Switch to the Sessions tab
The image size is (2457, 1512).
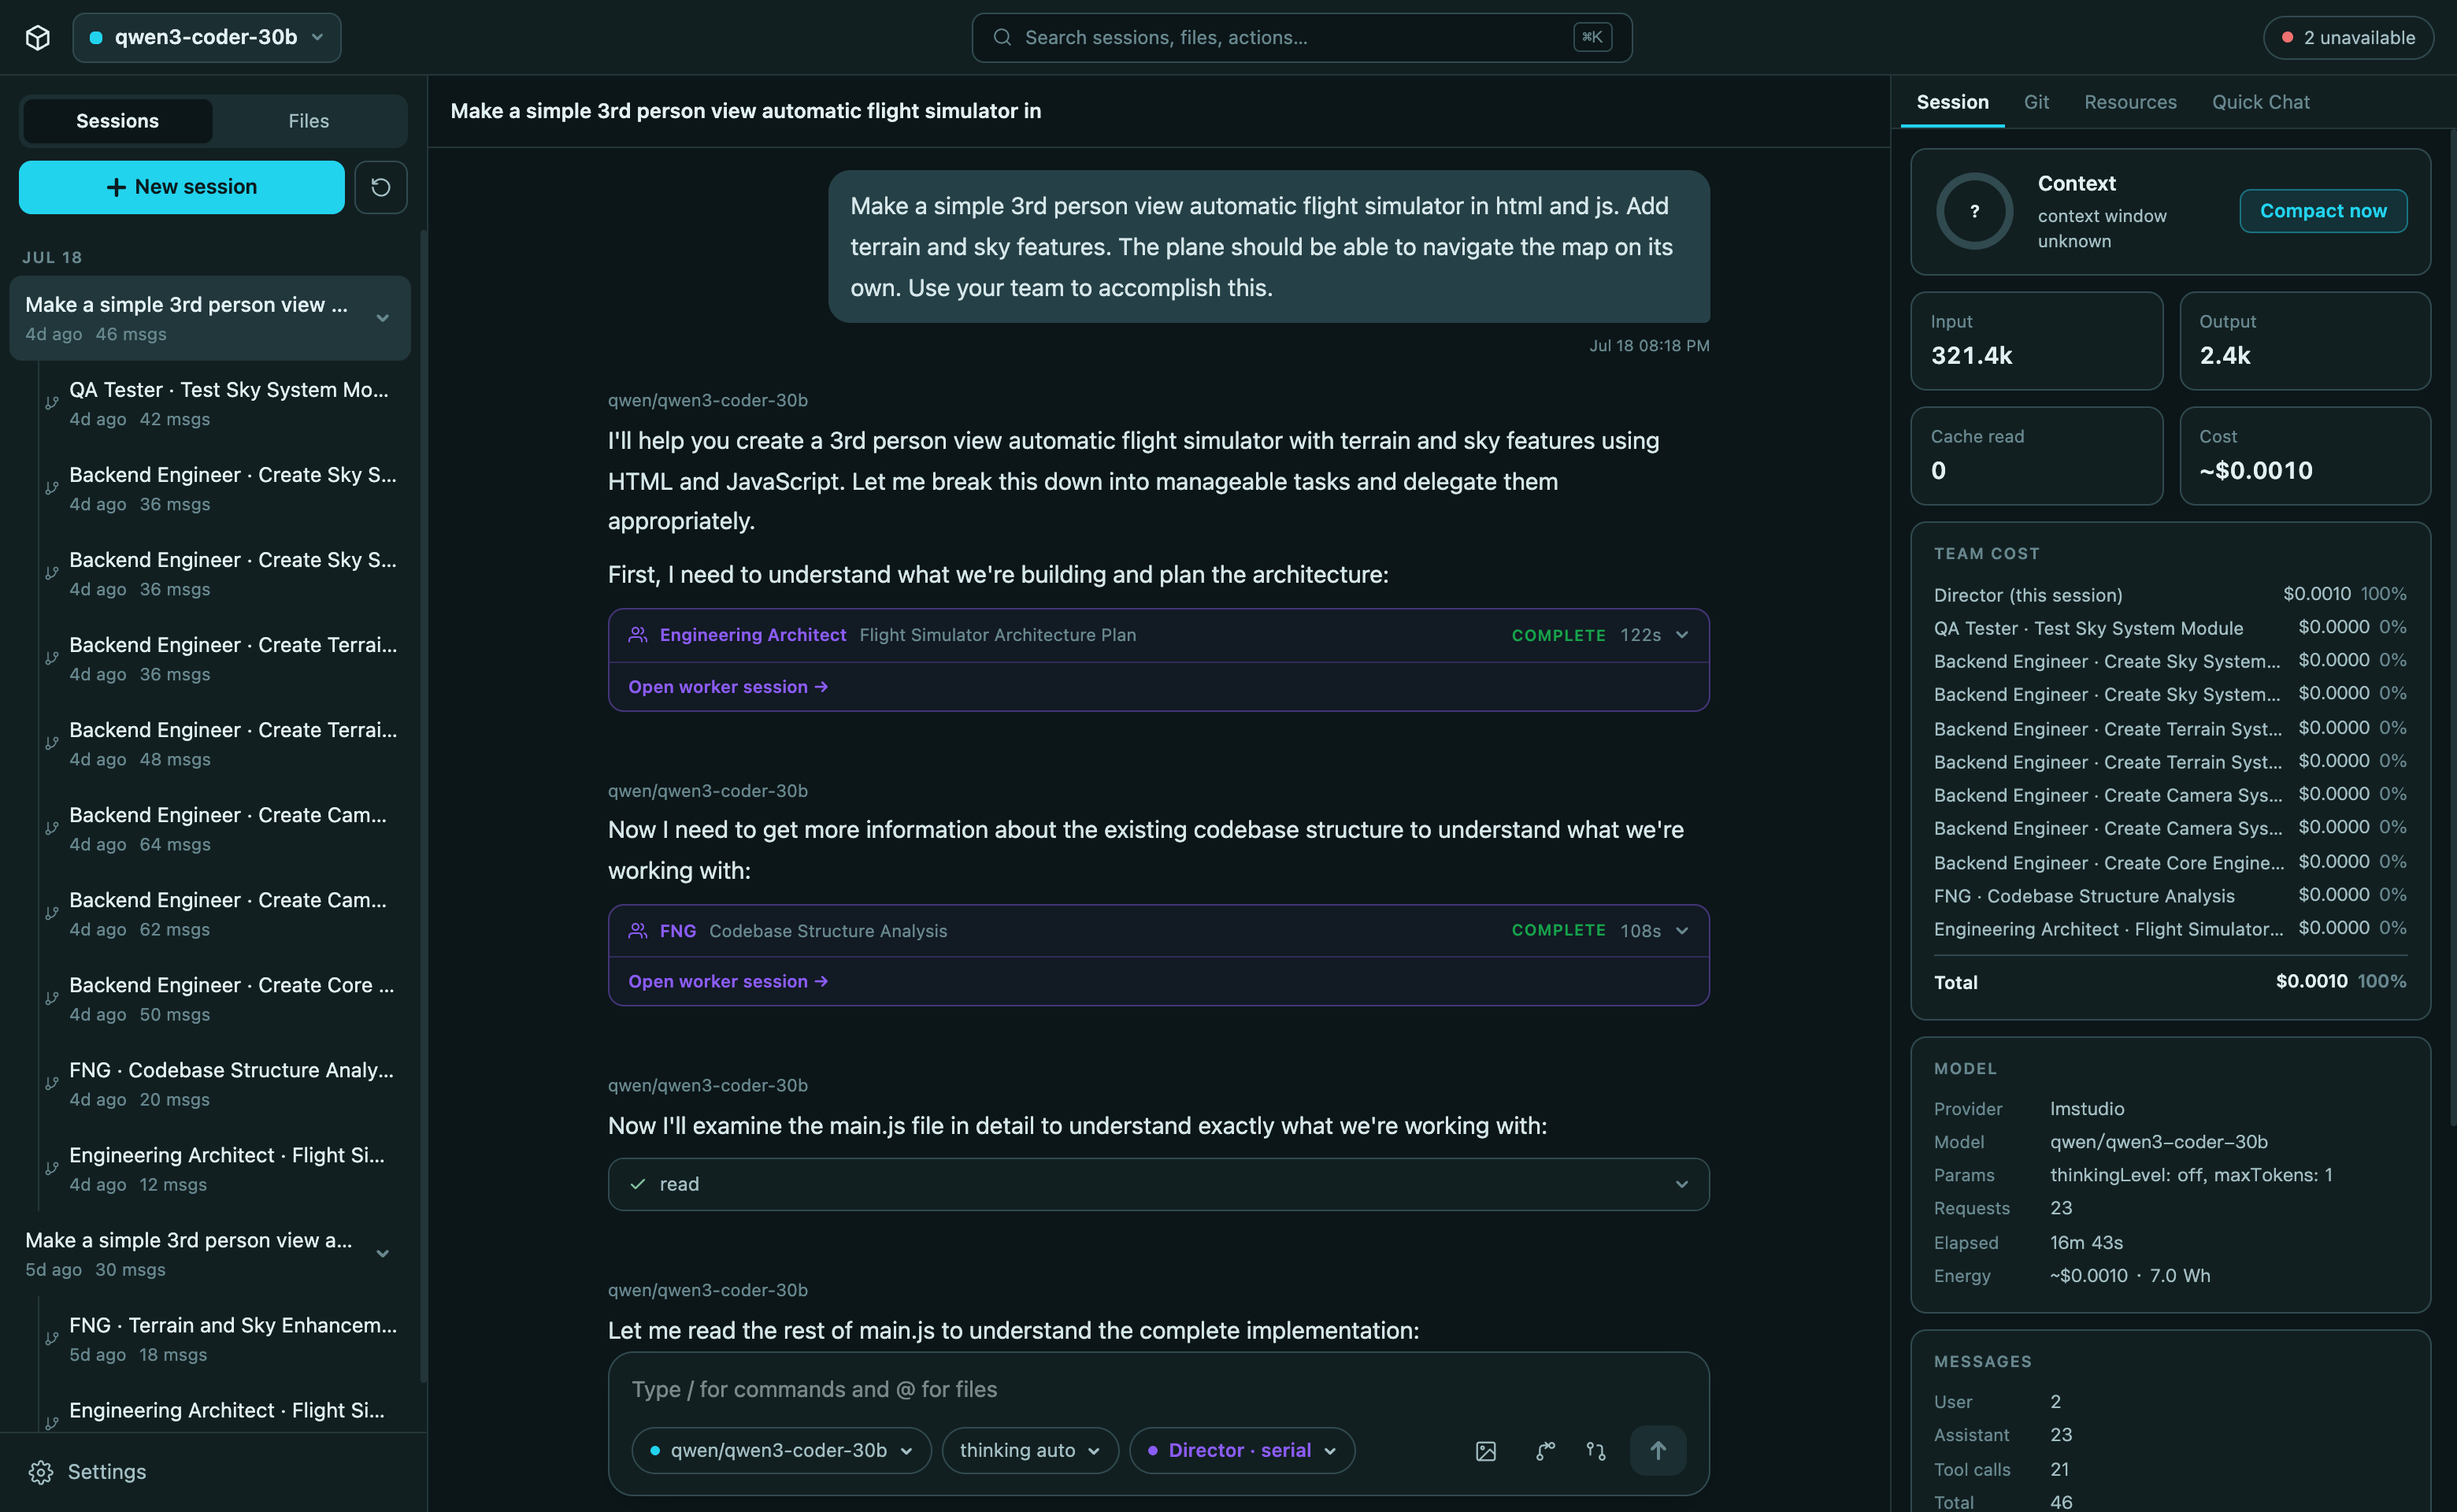pos(117,121)
